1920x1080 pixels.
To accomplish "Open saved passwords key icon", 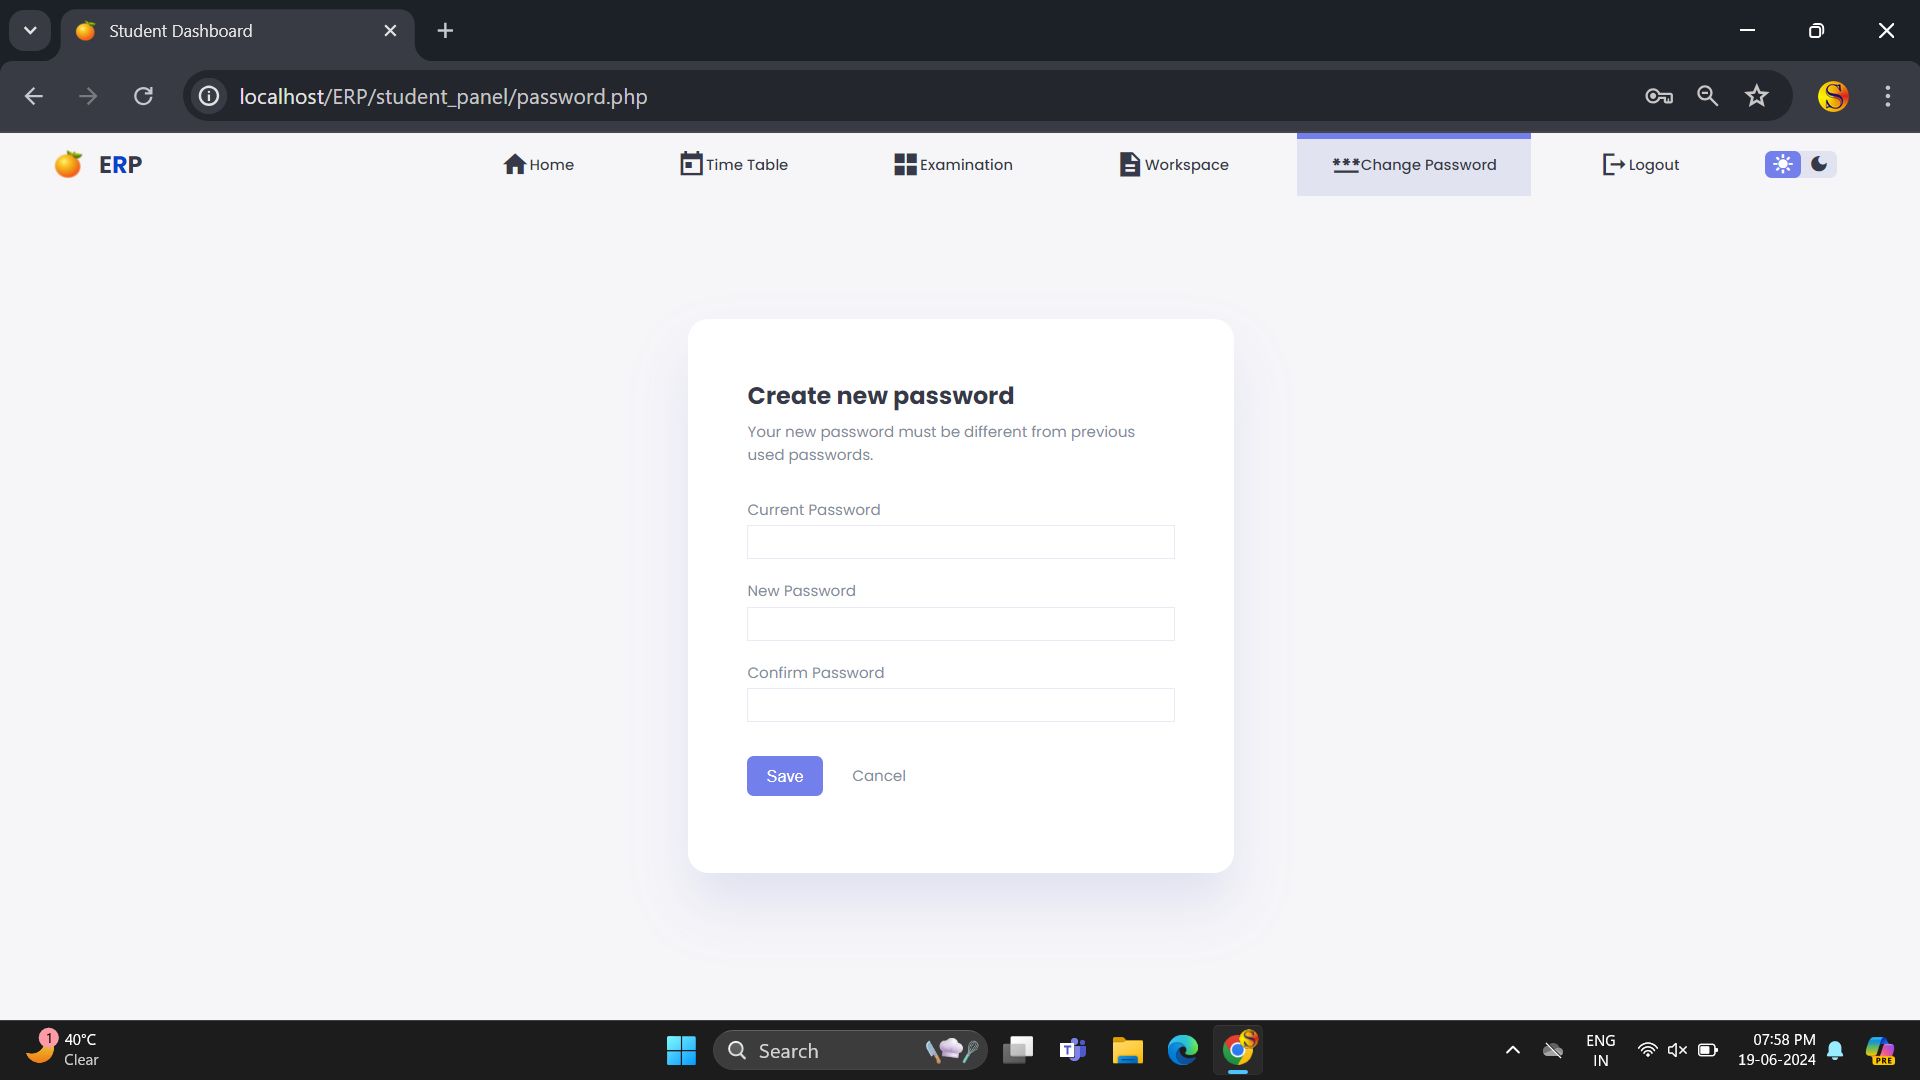I will pyautogui.click(x=1659, y=96).
